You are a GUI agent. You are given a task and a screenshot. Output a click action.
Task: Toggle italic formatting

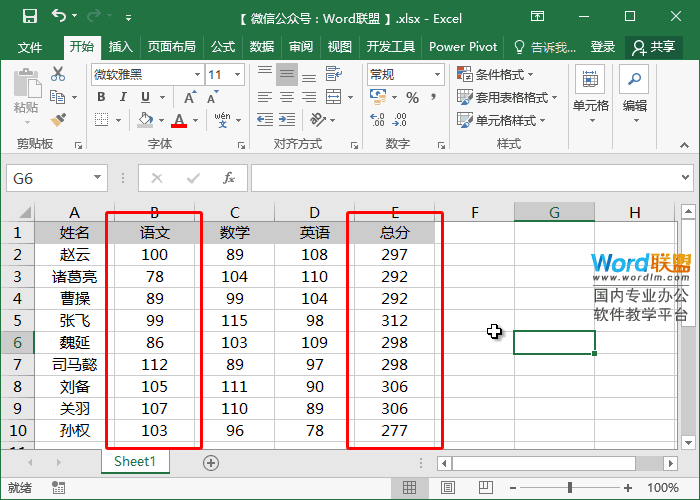(x=121, y=97)
